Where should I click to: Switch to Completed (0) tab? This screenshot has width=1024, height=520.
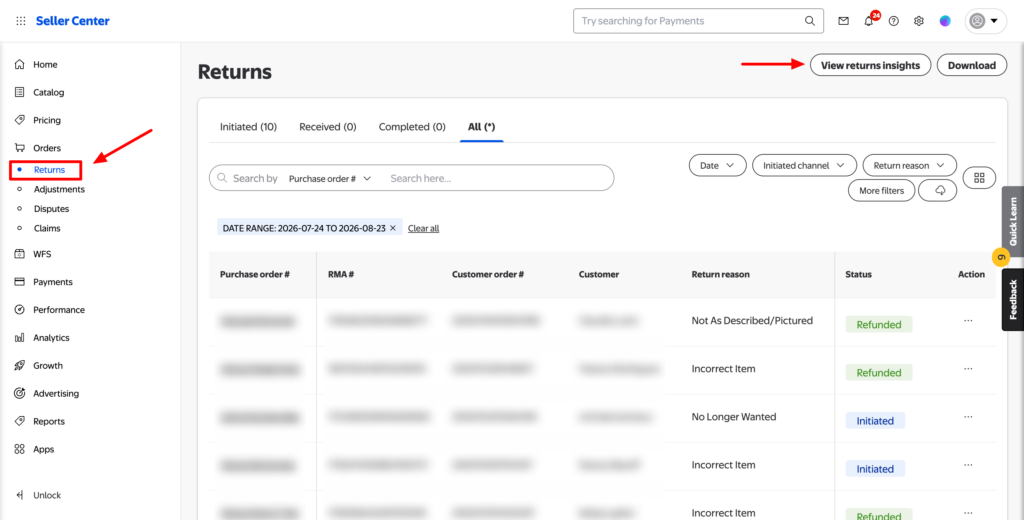(x=412, y=127)
